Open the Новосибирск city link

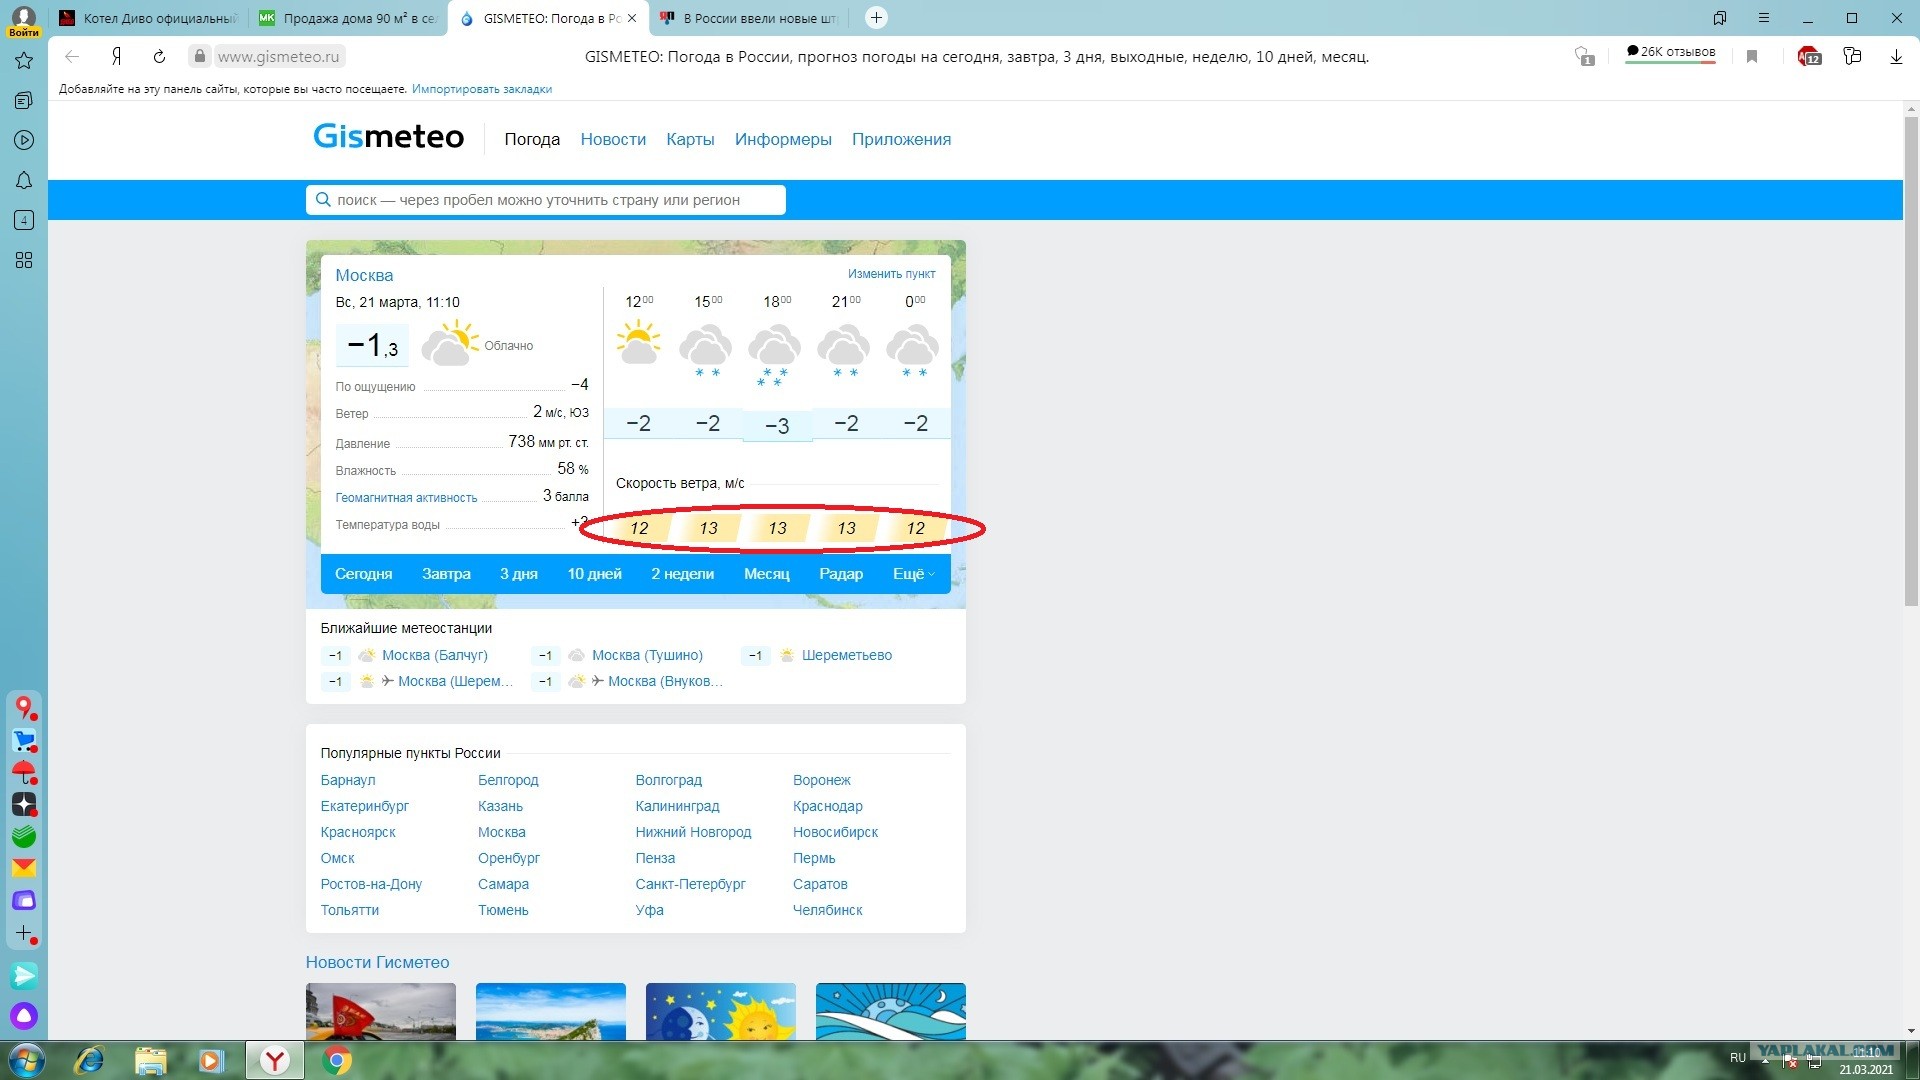coord(836,832)
